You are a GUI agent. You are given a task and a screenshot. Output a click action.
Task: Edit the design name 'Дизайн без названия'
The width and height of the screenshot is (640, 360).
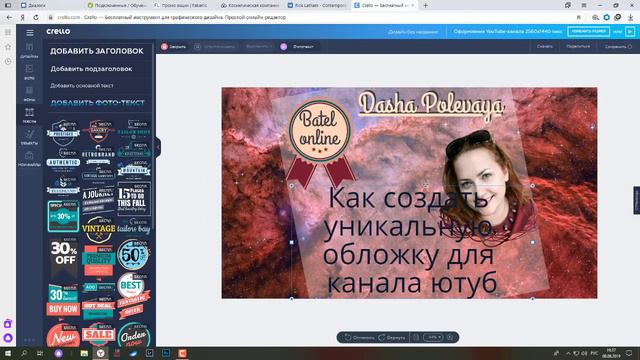[413, 32]
